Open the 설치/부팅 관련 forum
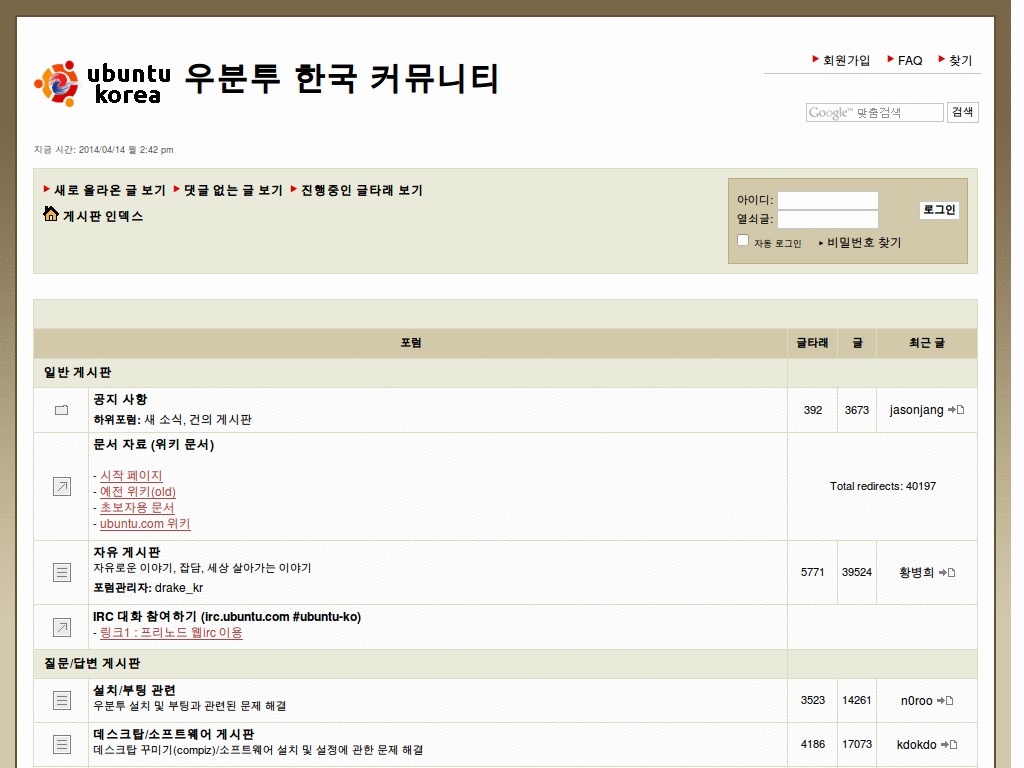 point(135,690)
